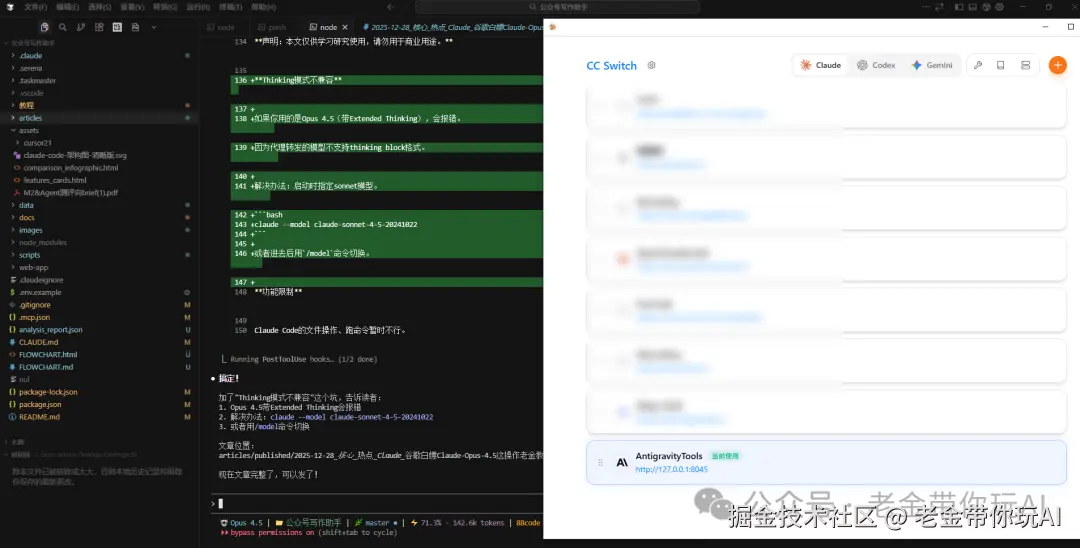The image size is (1080, 548).
Task: Select the AntigravityTools provider card
Action: tap(826, 463)
